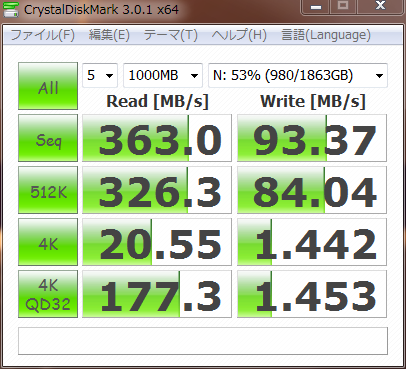Click the 512K read result 326.3

click(157, 190)
